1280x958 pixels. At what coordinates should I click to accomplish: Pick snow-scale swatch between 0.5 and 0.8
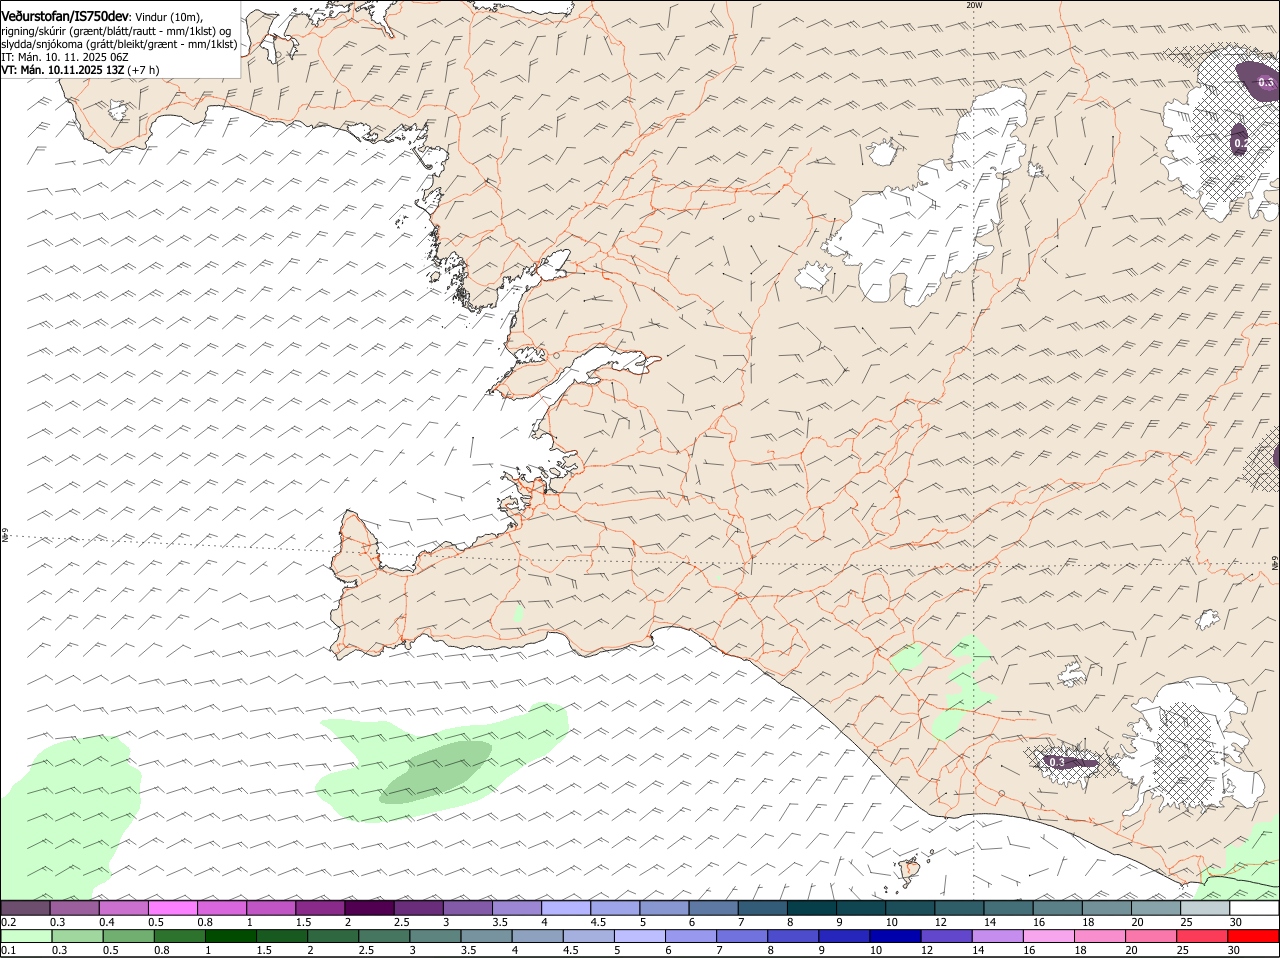coord(172,908)
